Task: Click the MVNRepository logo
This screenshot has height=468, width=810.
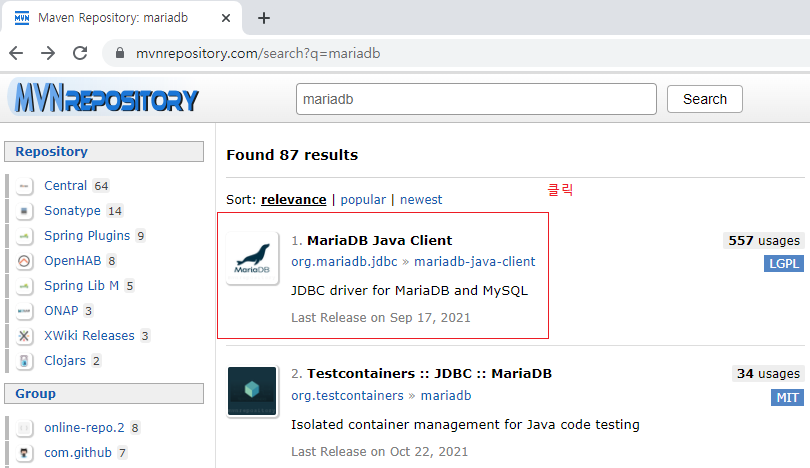Action: [106, 98]
